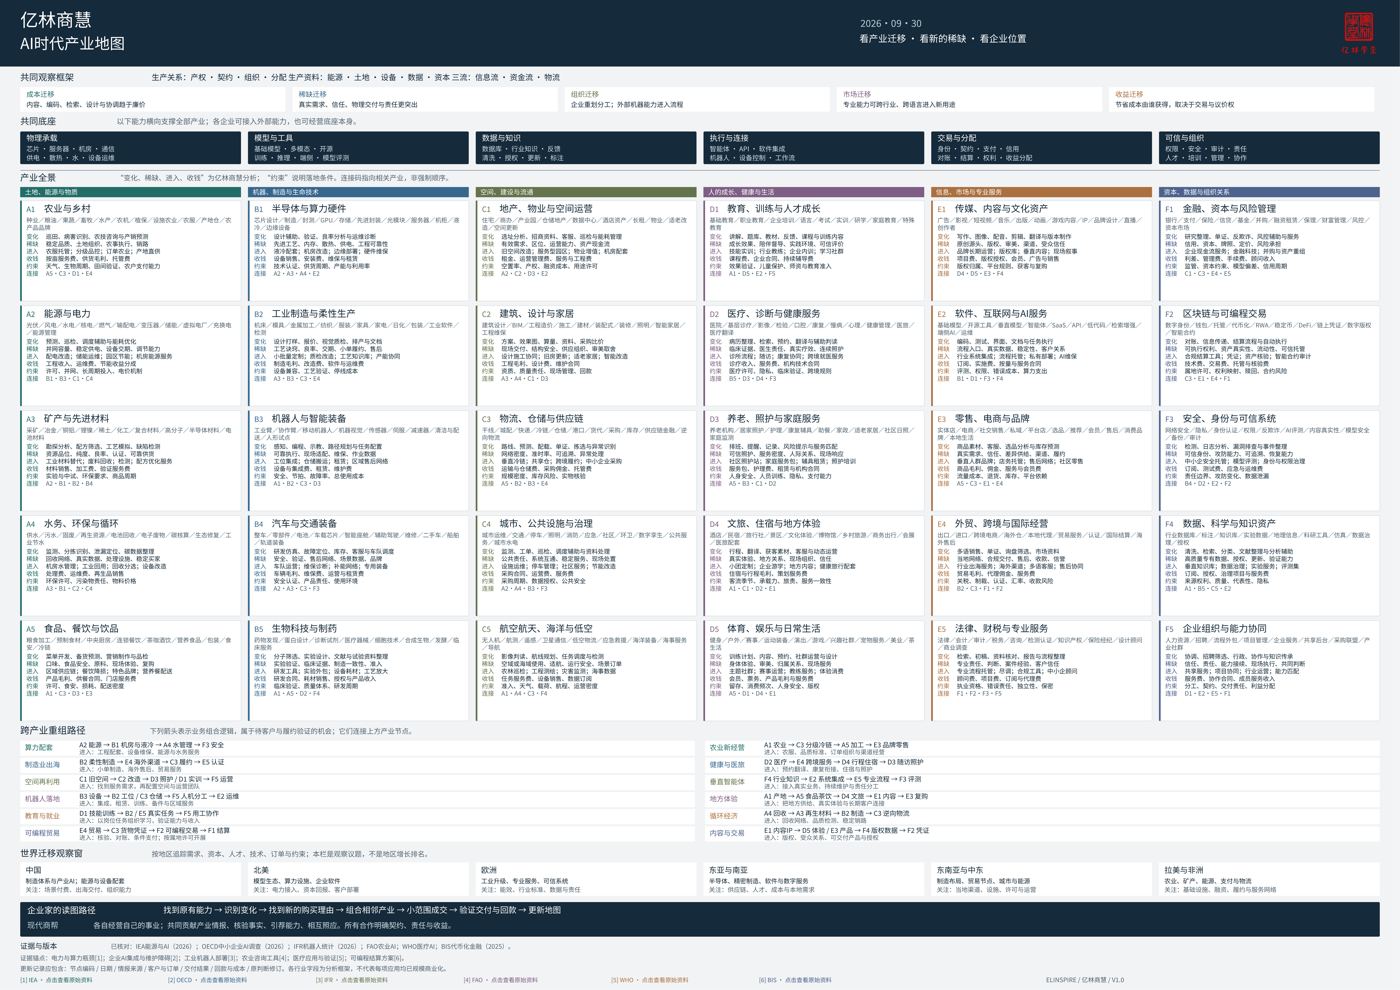
Task: Click the 可信与组织 base-layer box
Action: tap(1270, 148)
